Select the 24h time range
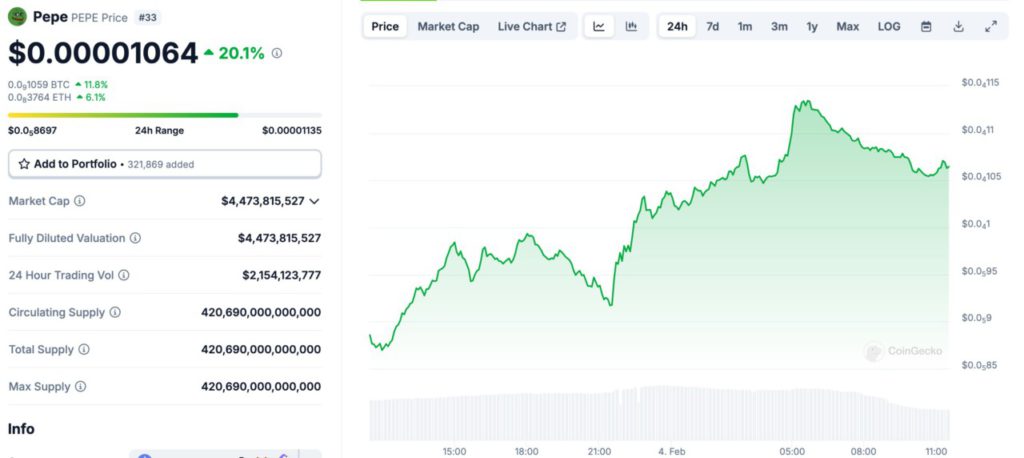1024x458 pixels. point(677,27)
